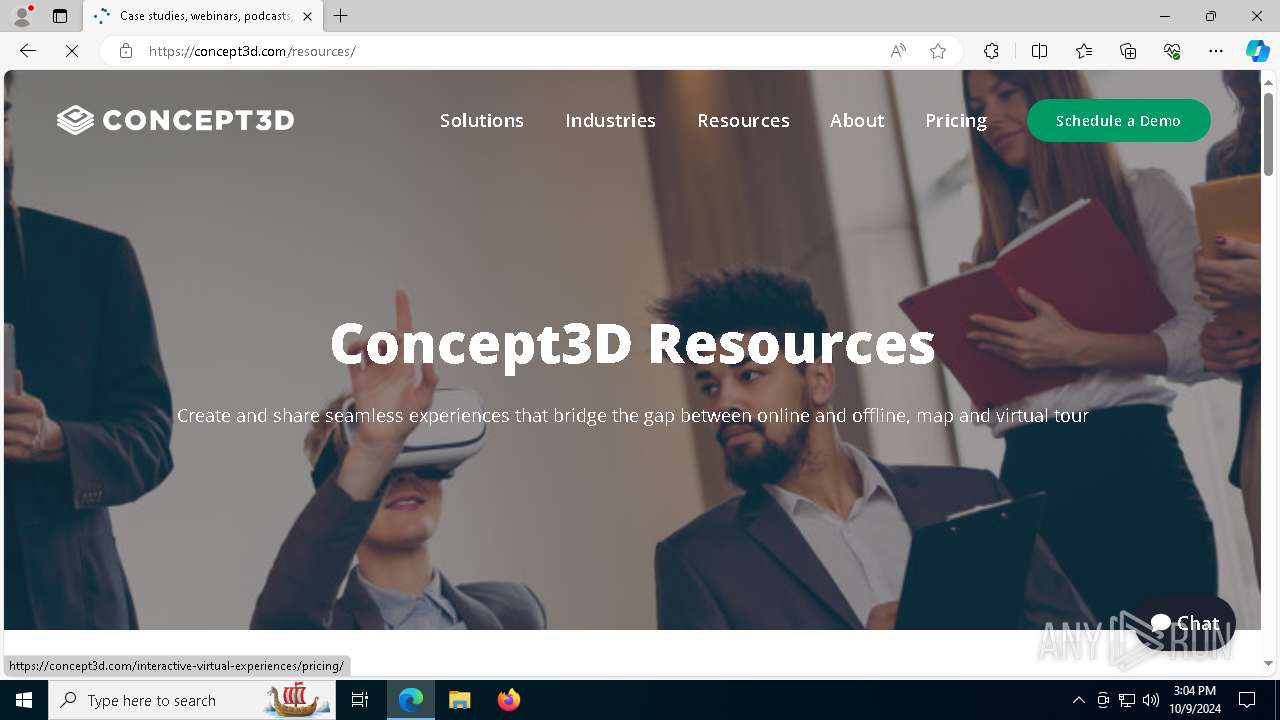Open Tab actions menu
Image resolution: width=1280 pixels, height=720 pixels.
pos(60,16)
